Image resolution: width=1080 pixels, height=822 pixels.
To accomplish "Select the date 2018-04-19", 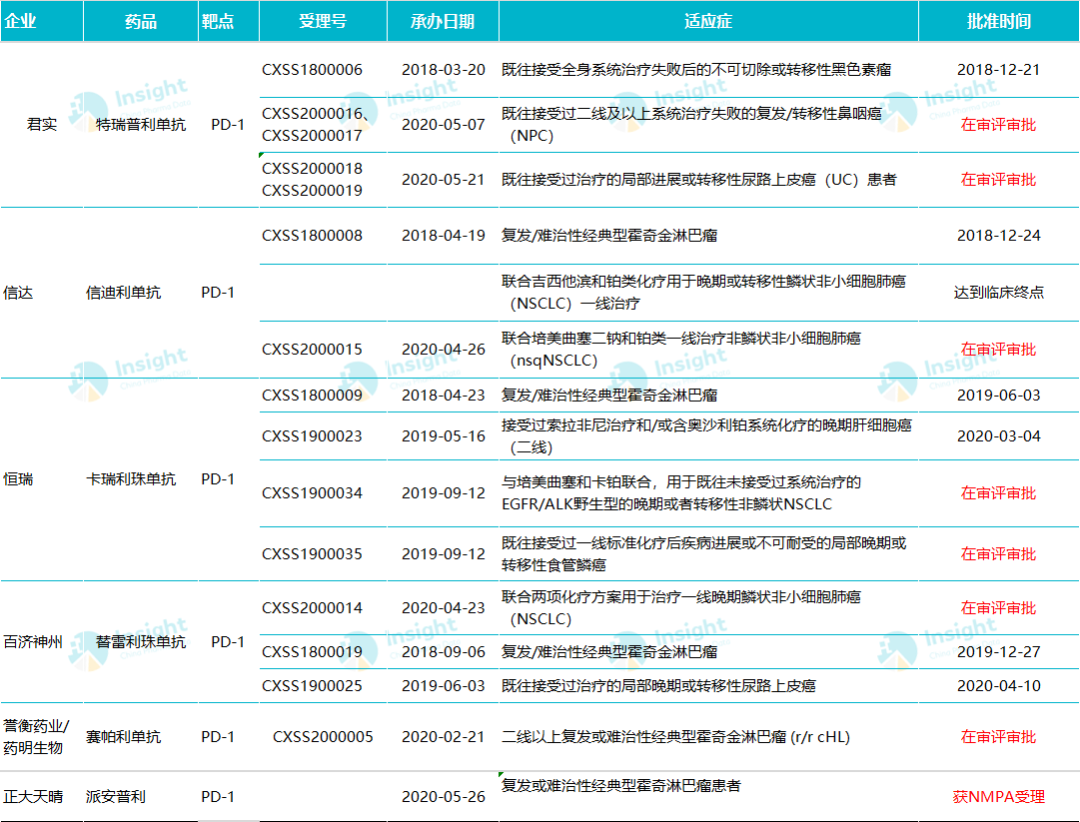I will click(x=444, y=235).
